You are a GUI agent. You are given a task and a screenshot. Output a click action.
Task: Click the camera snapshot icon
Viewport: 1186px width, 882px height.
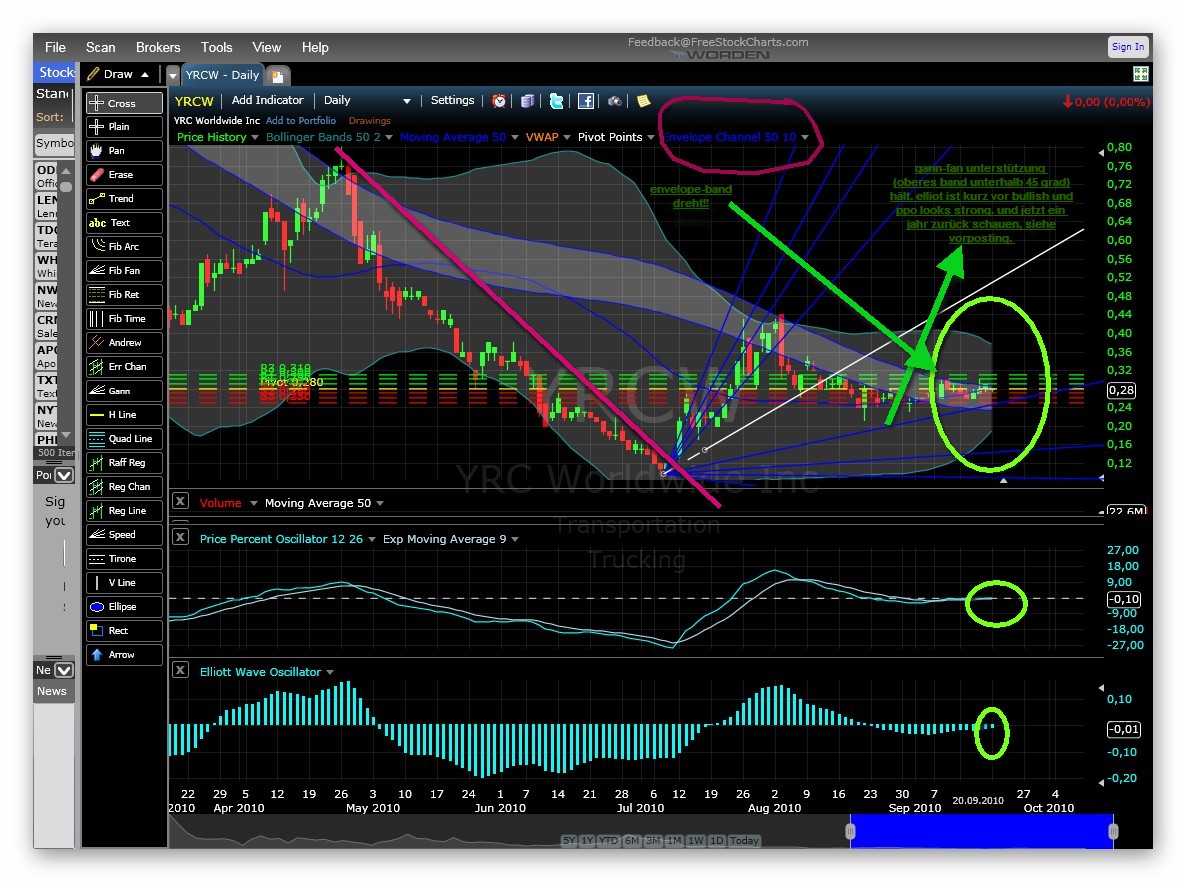click(x=614, y=101)
